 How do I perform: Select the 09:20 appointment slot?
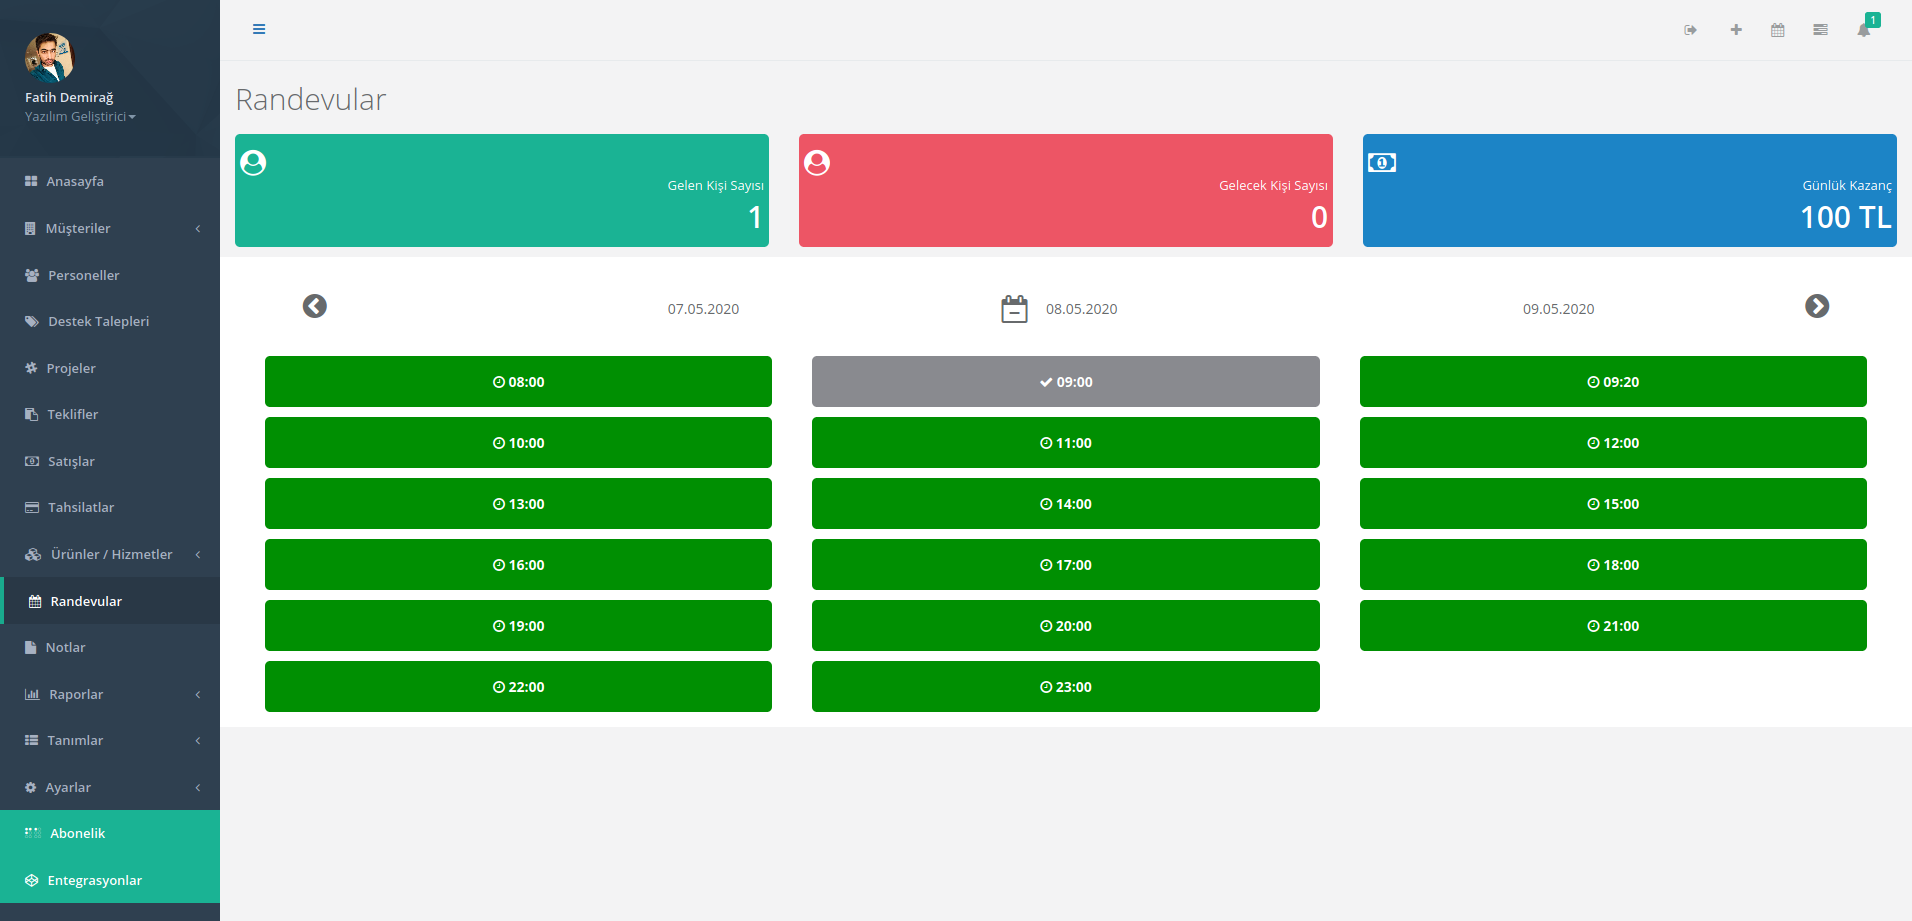(1613, 382)
